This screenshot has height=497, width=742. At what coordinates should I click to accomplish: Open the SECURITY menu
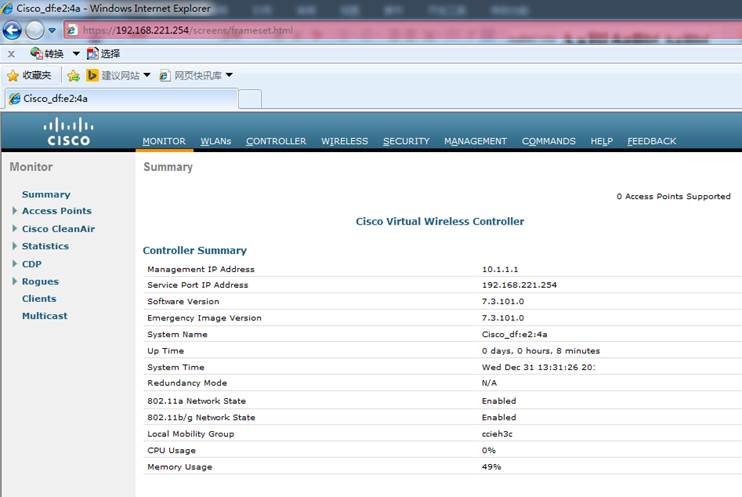[406, 141]
